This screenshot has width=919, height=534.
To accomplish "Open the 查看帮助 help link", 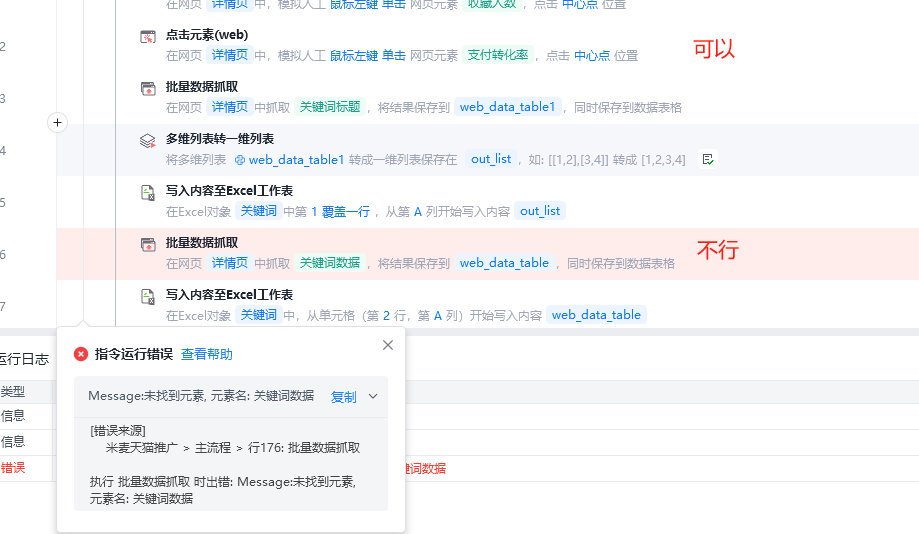I will tap(207, 354).
